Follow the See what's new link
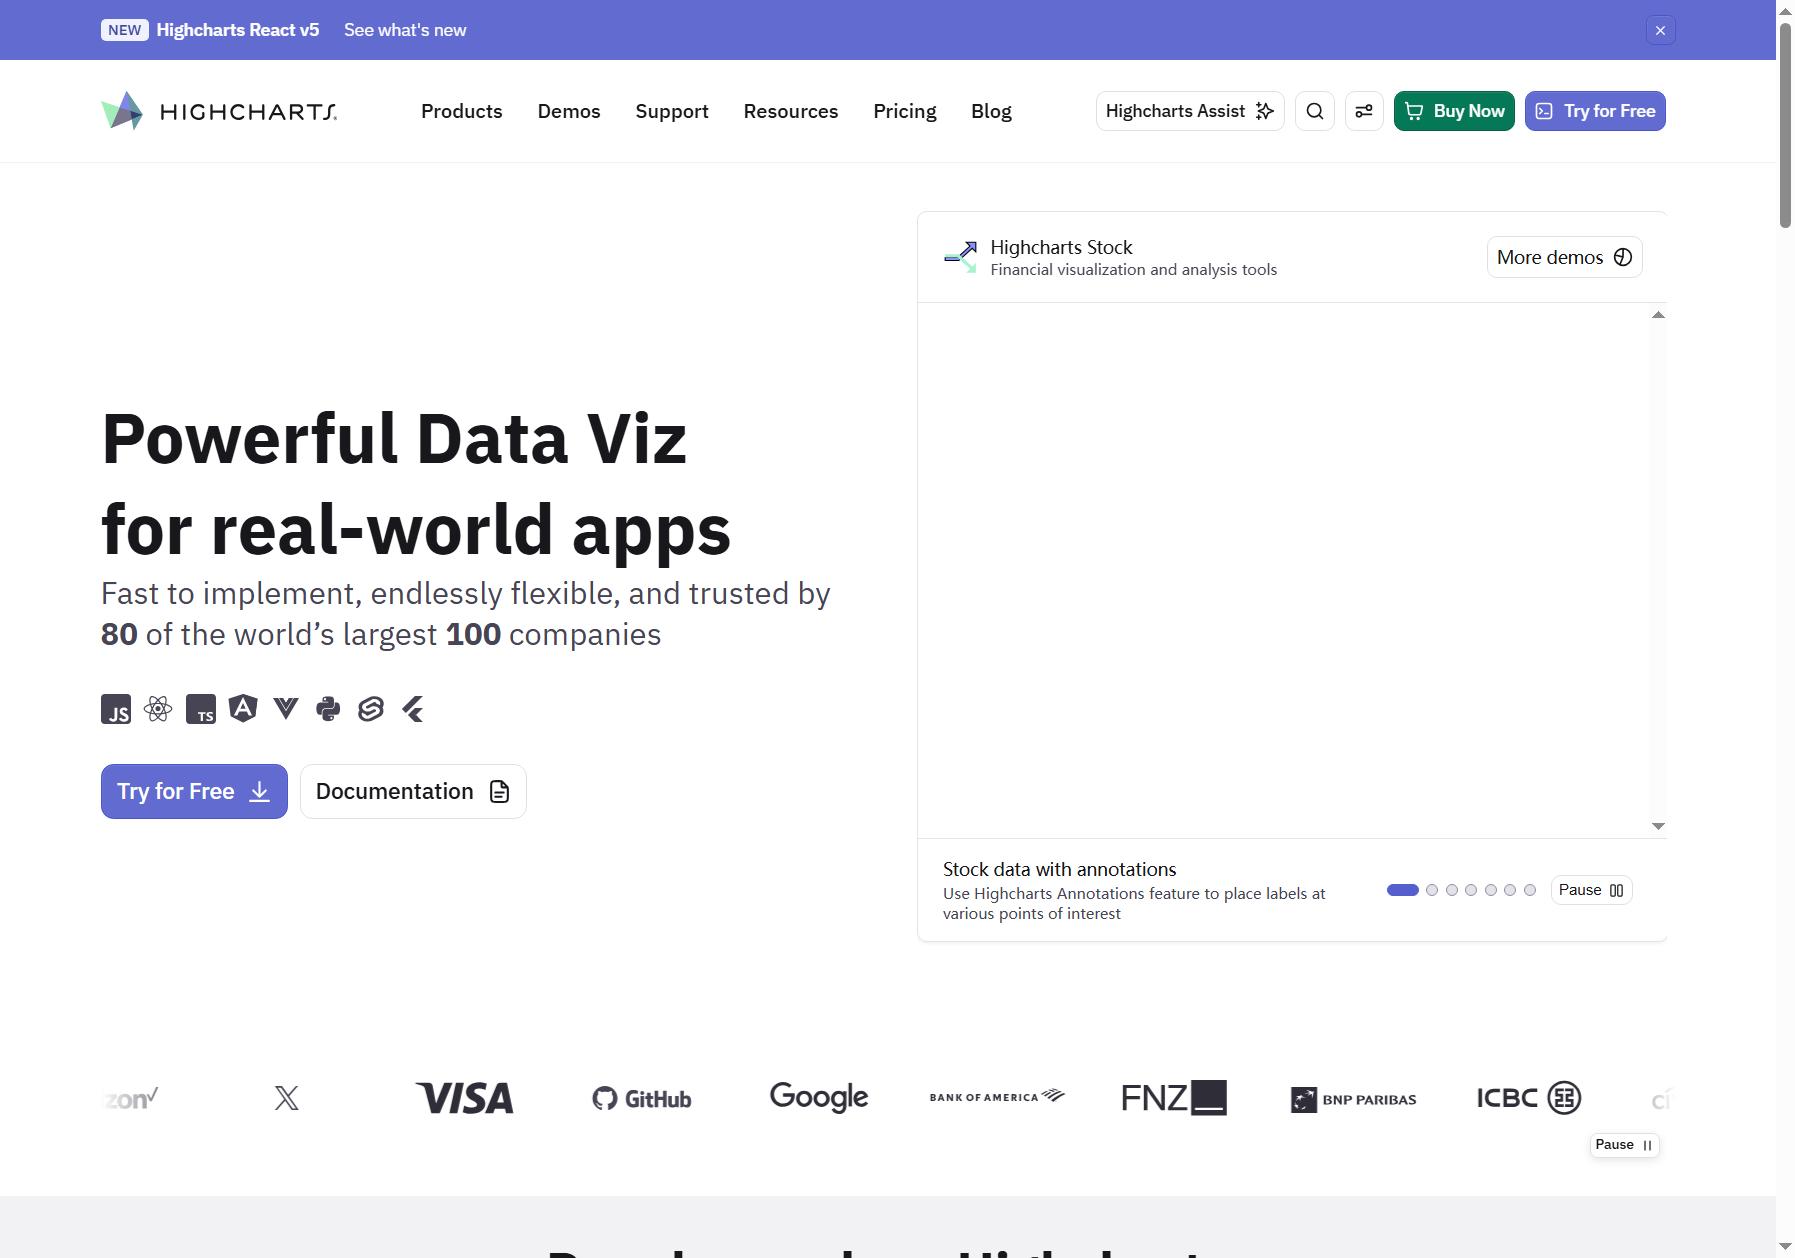Screen dimensions: 1795x1258 [405, 30]
